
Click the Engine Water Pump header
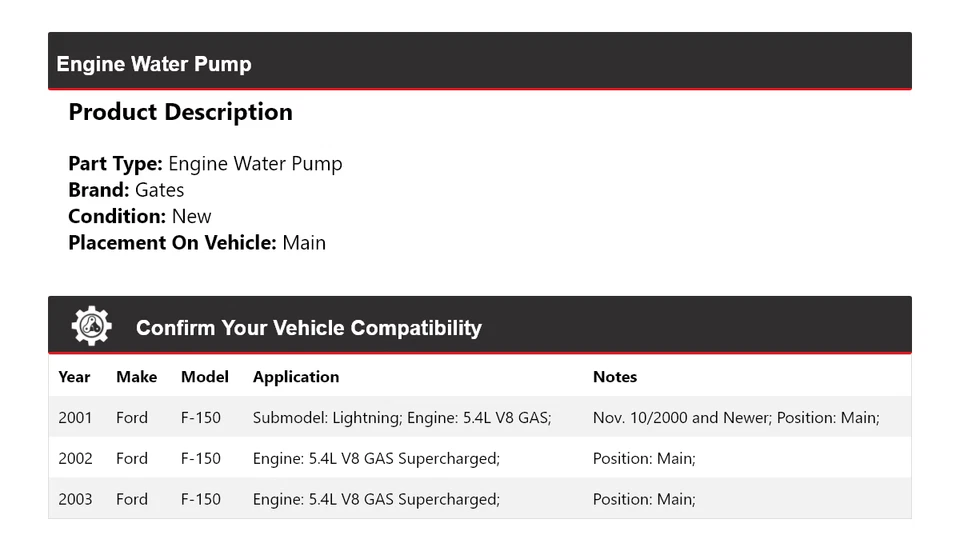(x=154, y=64)
